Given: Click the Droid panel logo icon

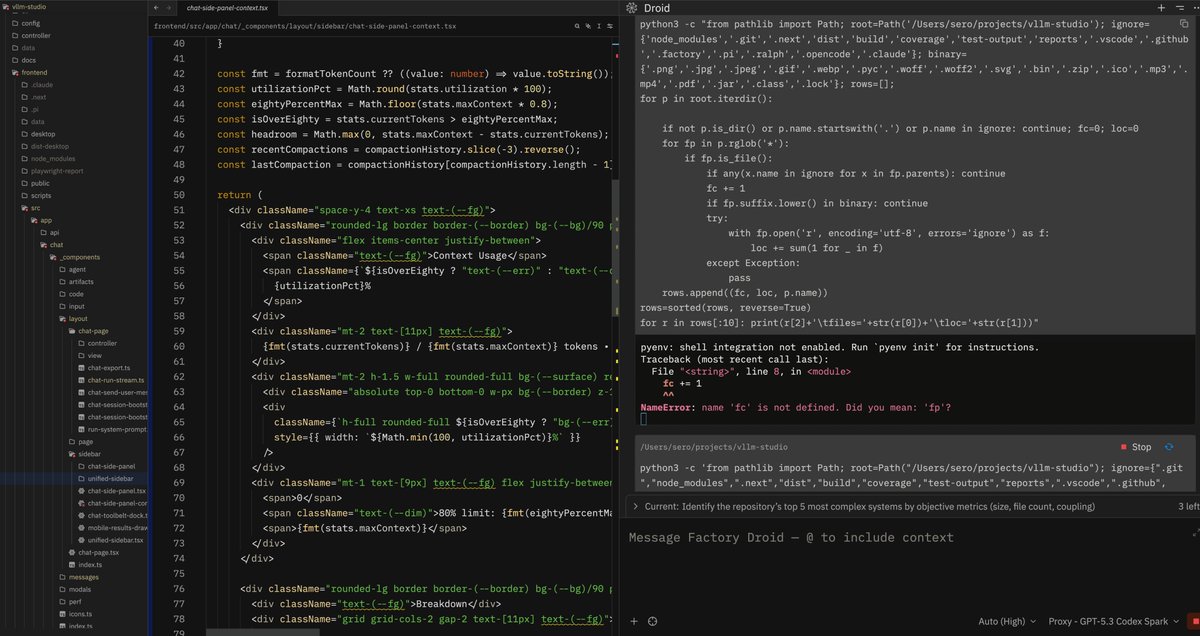Looking at the screenshot, I should click(632, 7).
